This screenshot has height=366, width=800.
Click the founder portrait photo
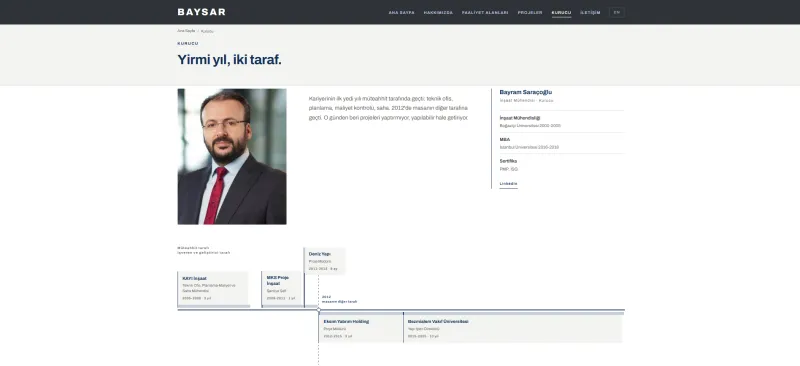[x=232, y=156]
